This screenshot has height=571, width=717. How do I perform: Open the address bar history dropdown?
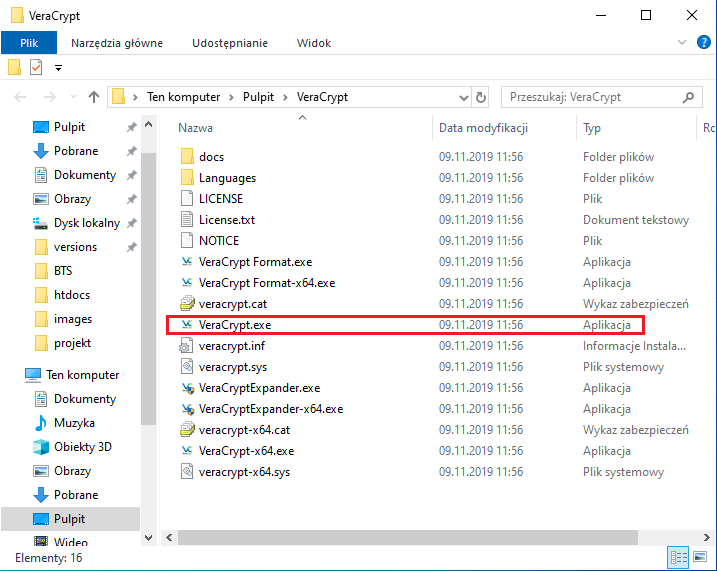pyautogui.click(x=462, y=97)
